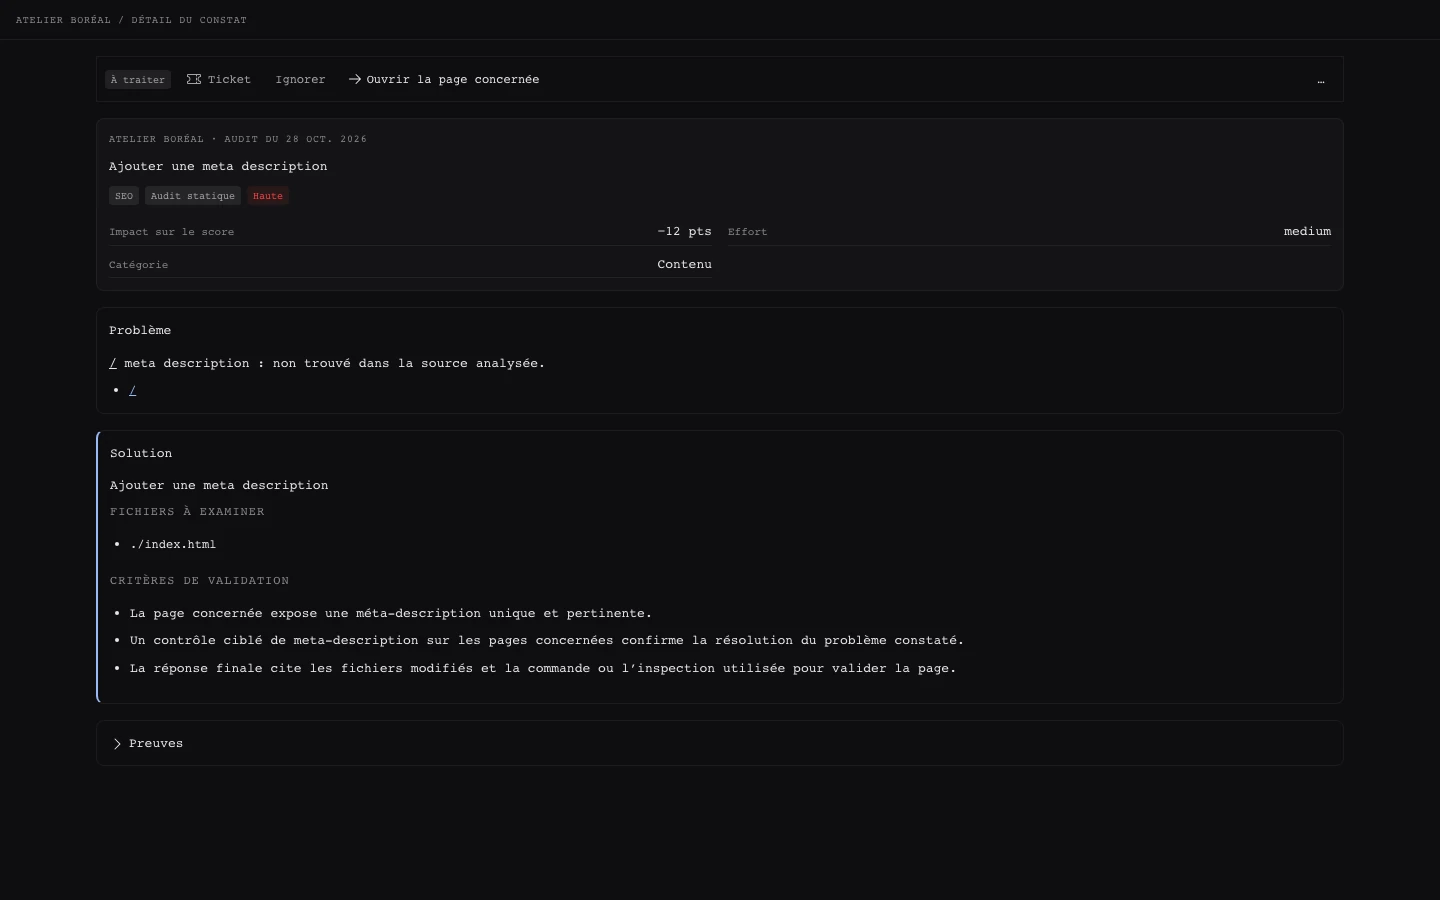
Task: Dismiss the finding with Ignorer
Action: 300,80
